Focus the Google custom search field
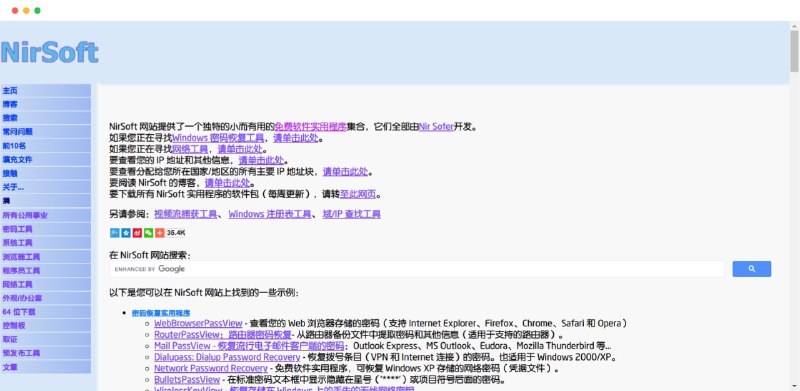The image size is (800, 391). [417, 269]
